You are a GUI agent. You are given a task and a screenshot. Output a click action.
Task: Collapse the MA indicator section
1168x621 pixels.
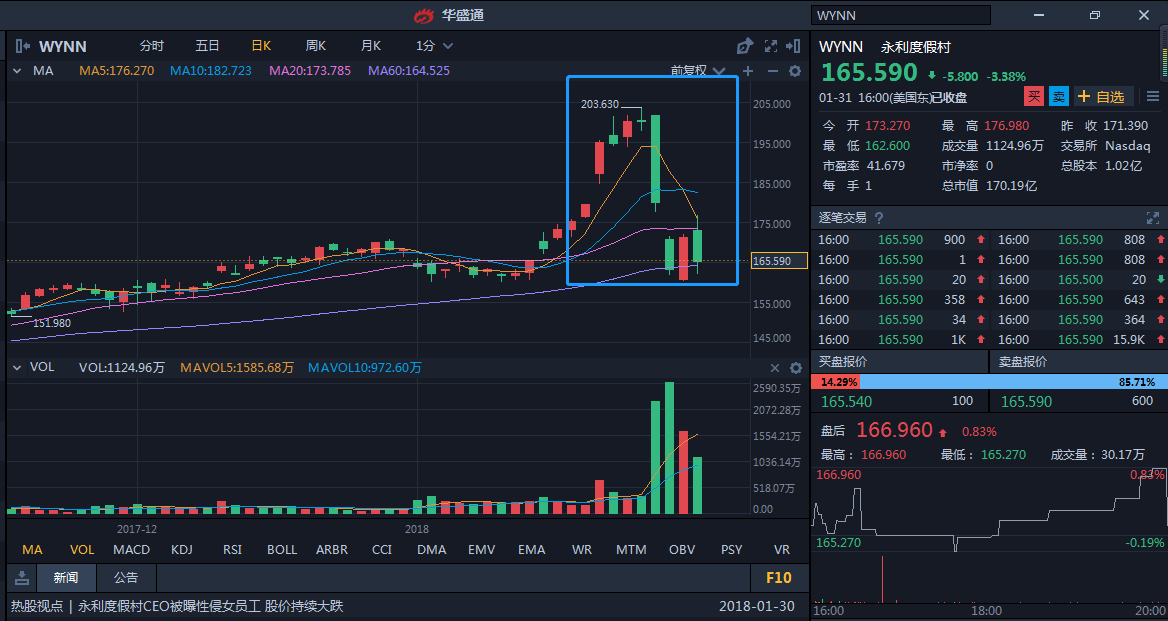[x=17, y=71]
